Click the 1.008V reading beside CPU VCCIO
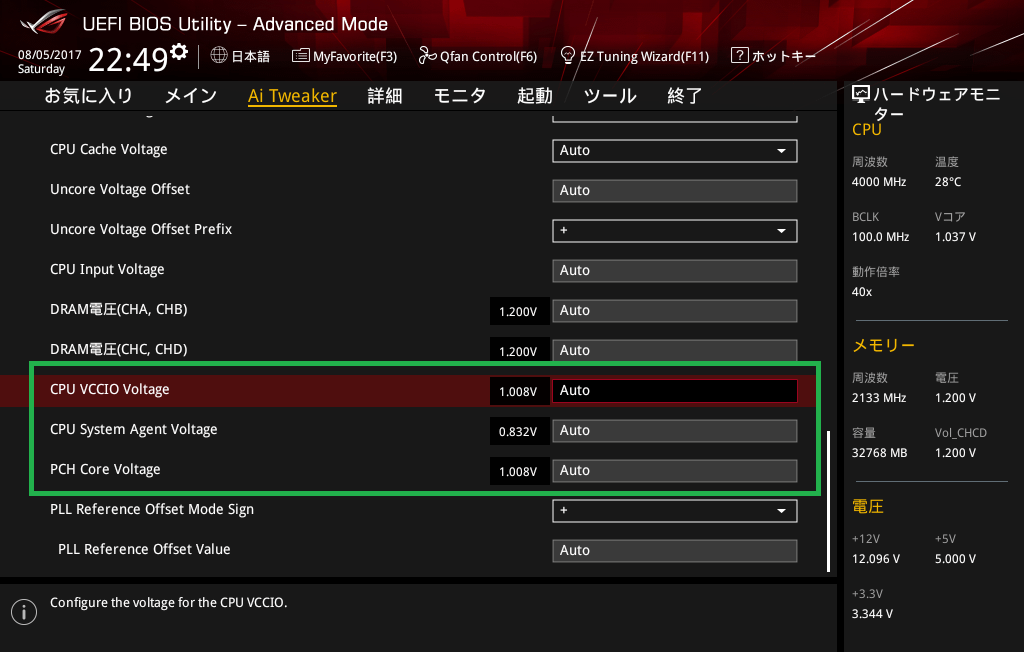 [519, 392]
